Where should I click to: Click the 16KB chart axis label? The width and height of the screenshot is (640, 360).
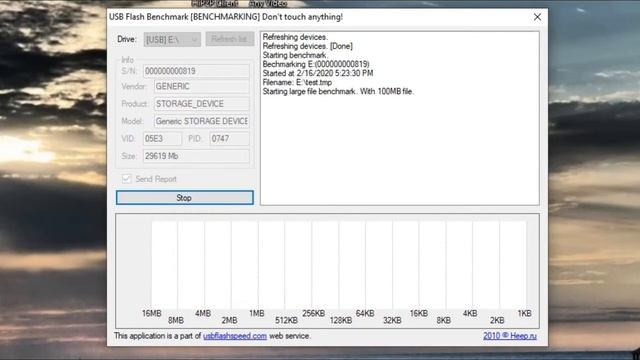coord(419,313)
